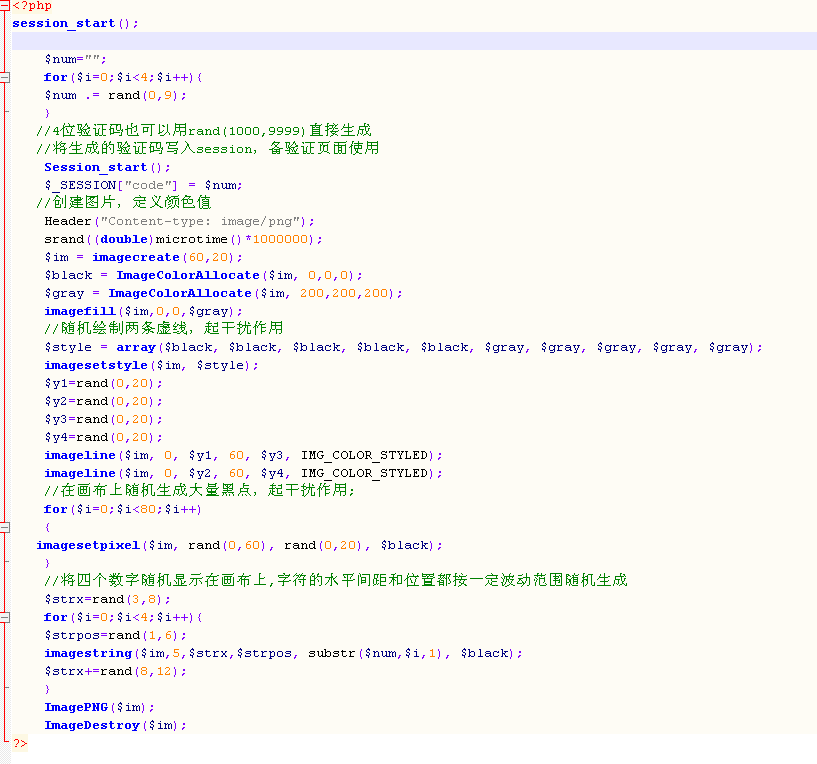The image size is (817, 764).
Task: Click the $num=""; line
Action: click(x=76, y=59)
